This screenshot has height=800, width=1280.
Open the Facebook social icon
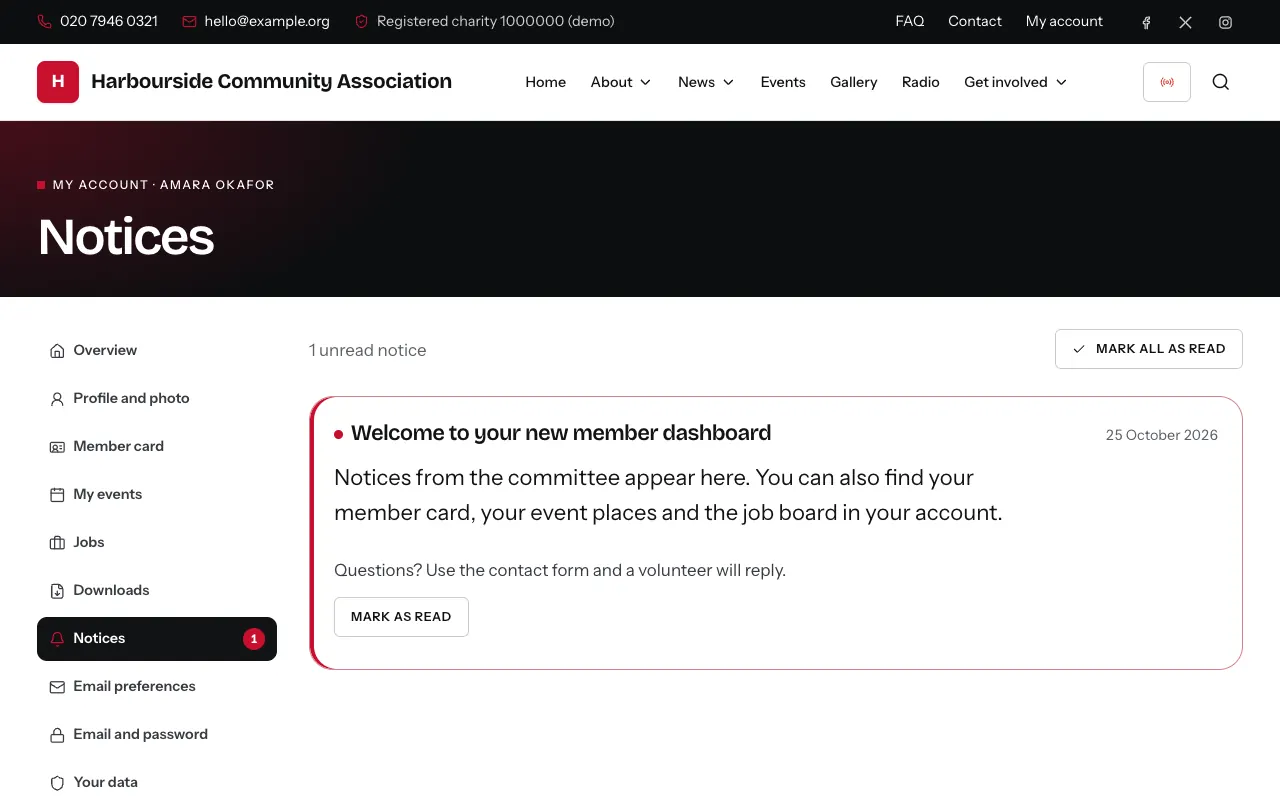[x=1146, y=22]
